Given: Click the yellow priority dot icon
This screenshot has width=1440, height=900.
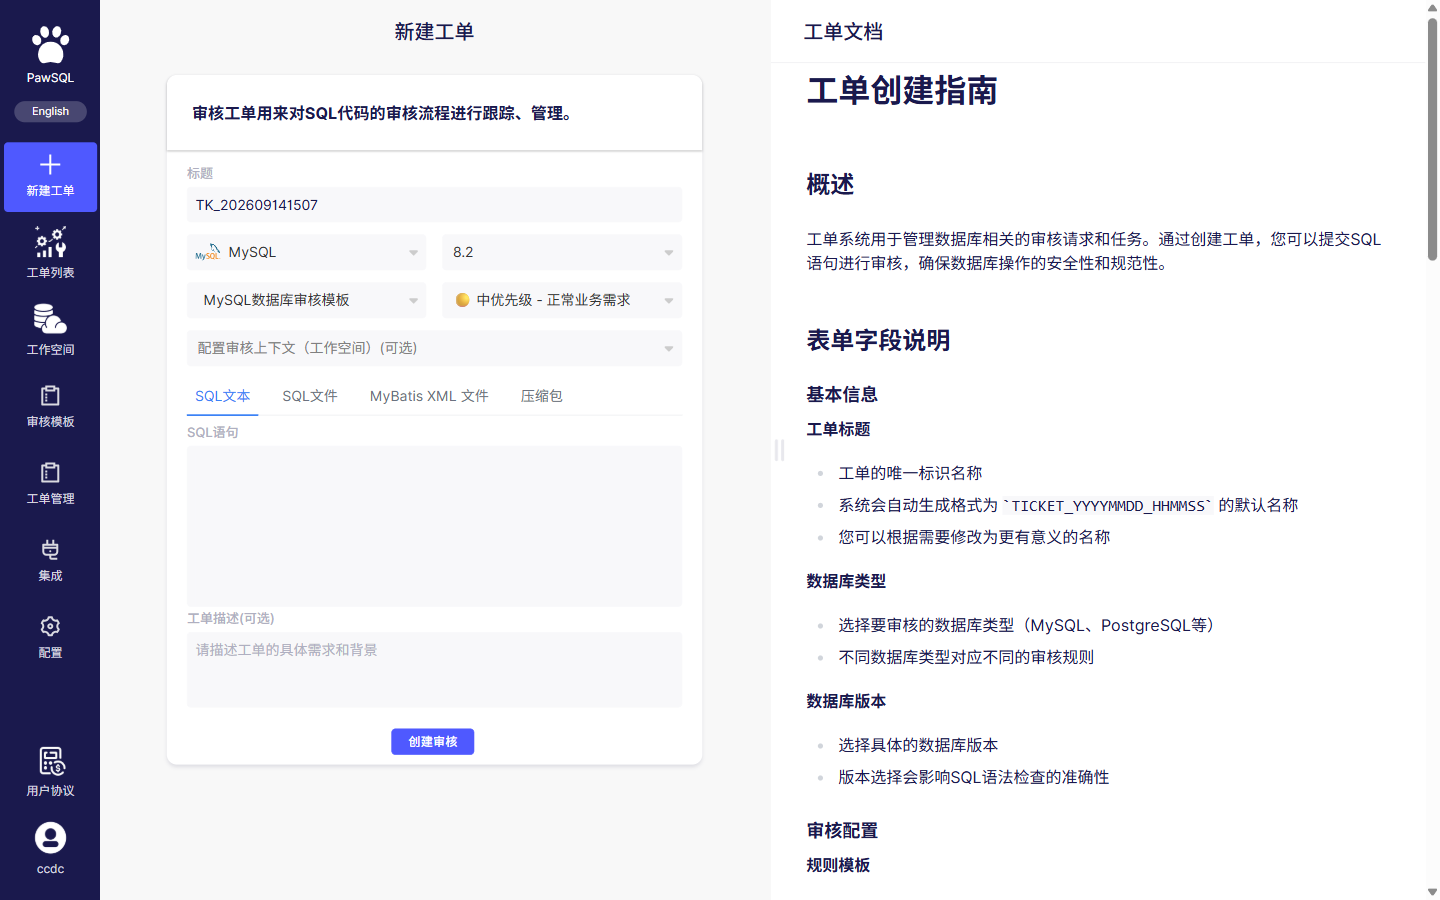Looking at the screenshot, I should pos(462,300).
